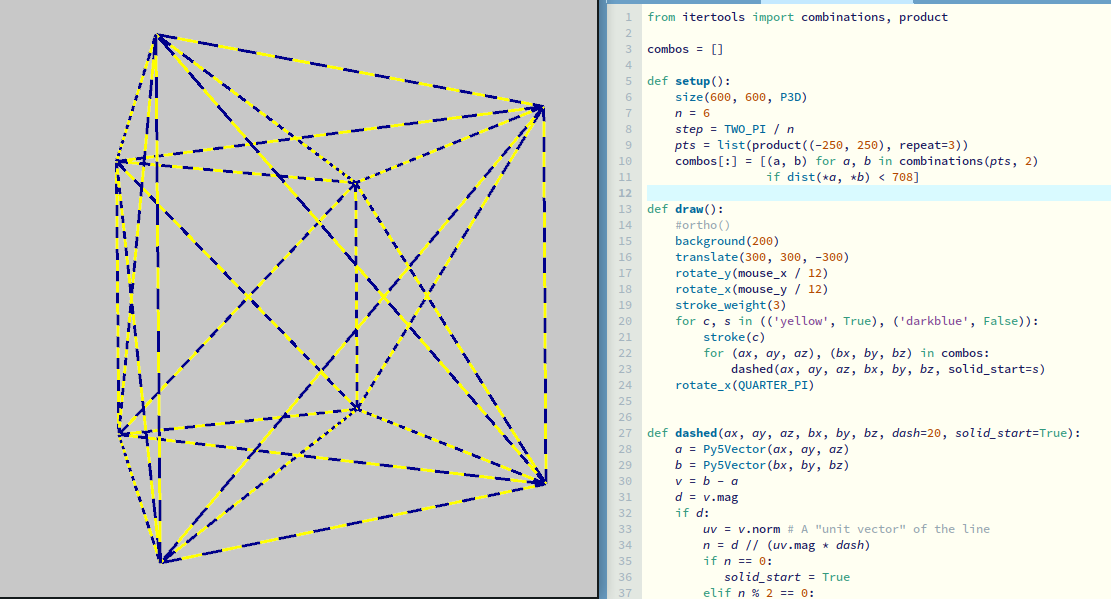Click line number 27 in the gutter
The height and width of the screenshot is (599, 1111).
pos(626,433)
